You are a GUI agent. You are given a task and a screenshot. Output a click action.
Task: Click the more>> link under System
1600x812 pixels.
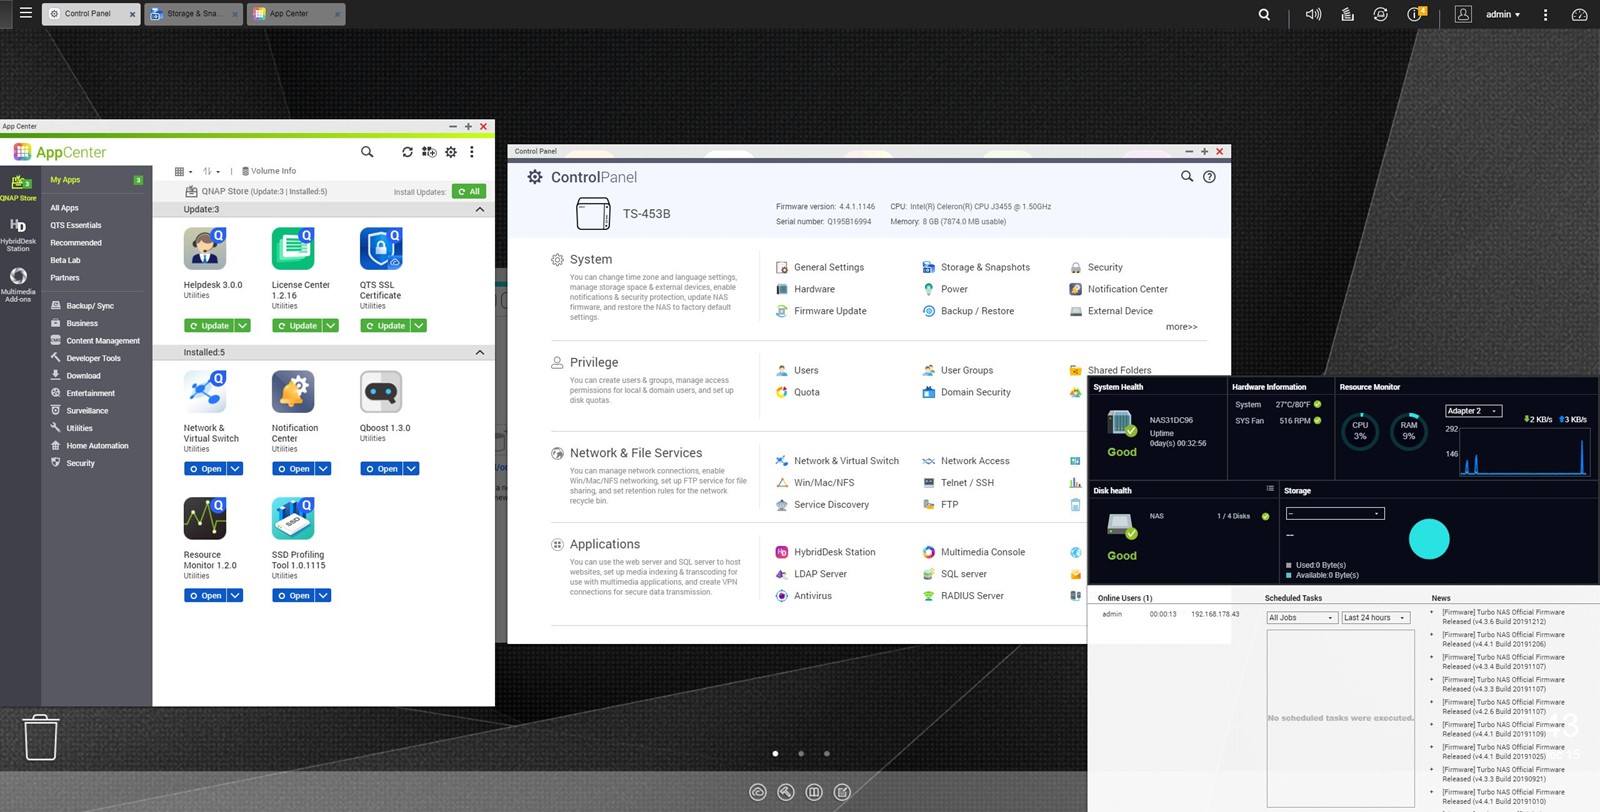pyautogui.click(x=1181, y=327)
